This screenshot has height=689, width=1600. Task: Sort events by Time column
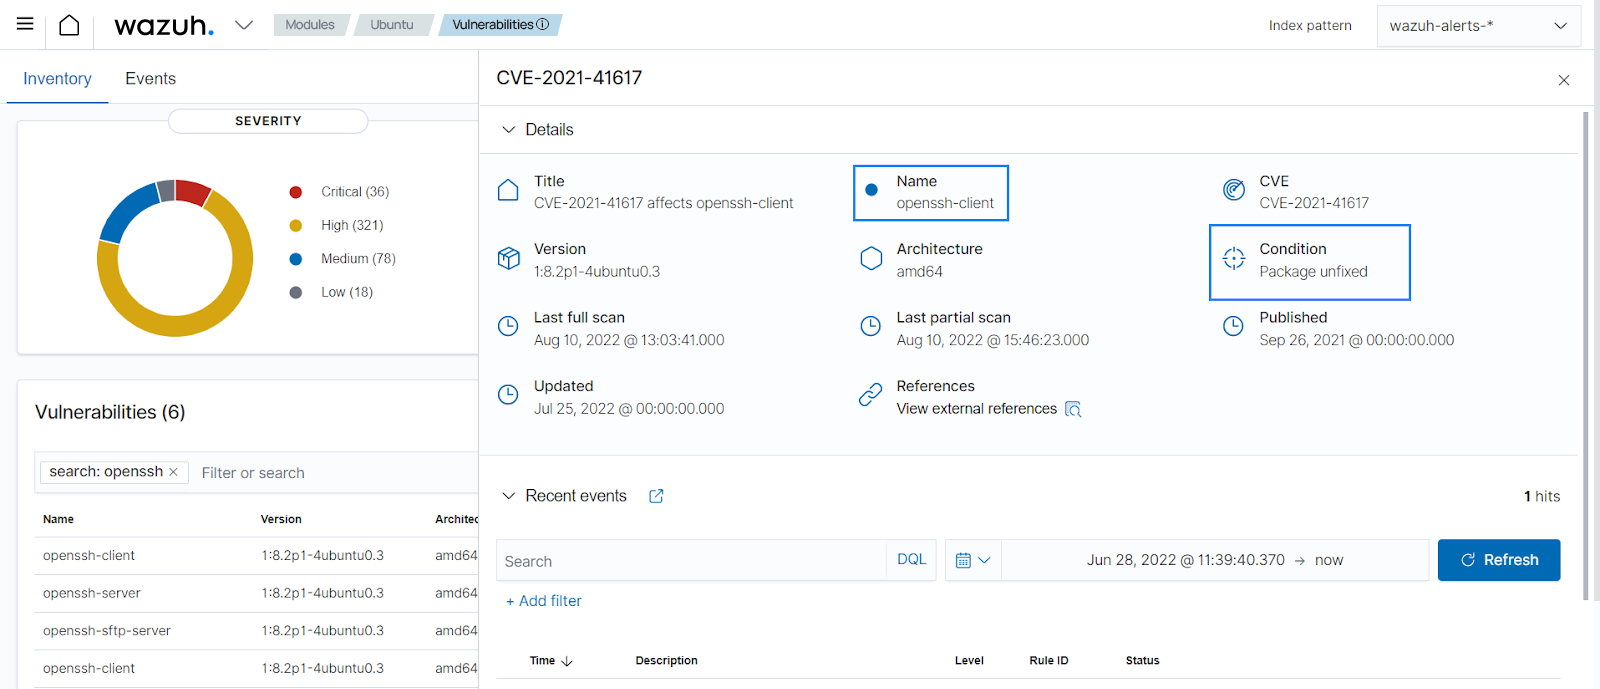[x=551, y=661]
